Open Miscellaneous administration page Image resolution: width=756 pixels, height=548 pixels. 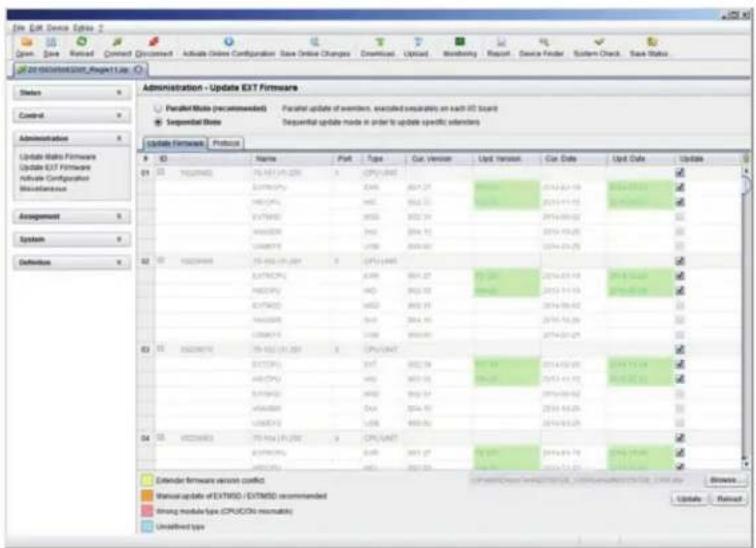click(43, 189)
